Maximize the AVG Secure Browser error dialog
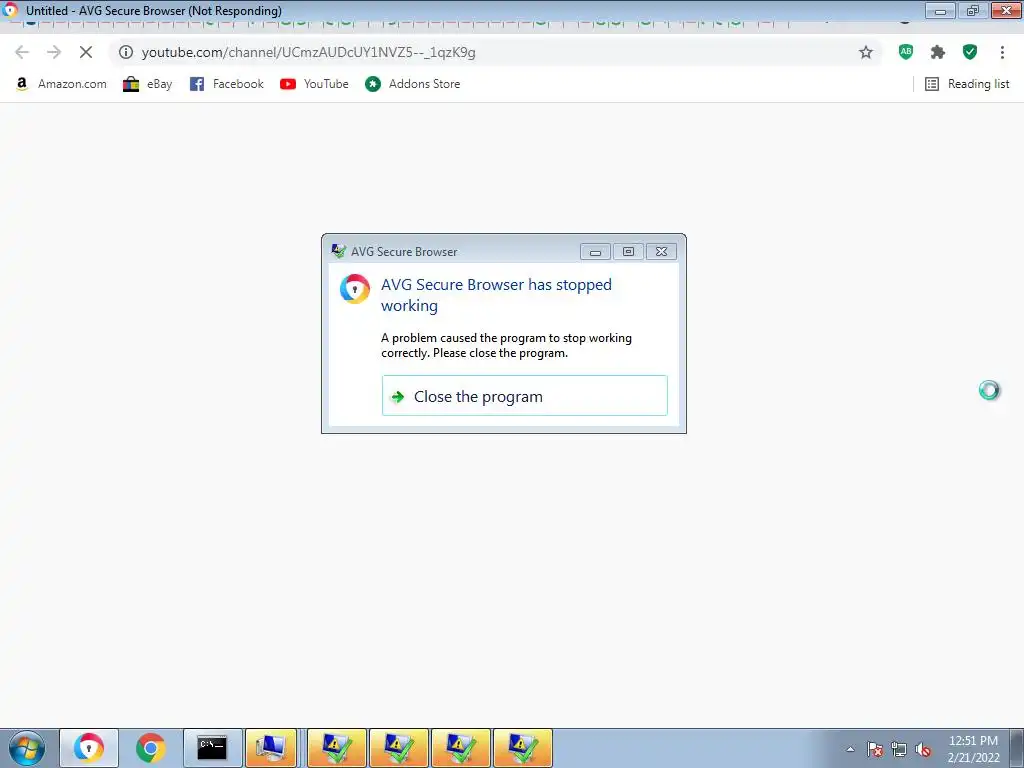 (628, 251)
